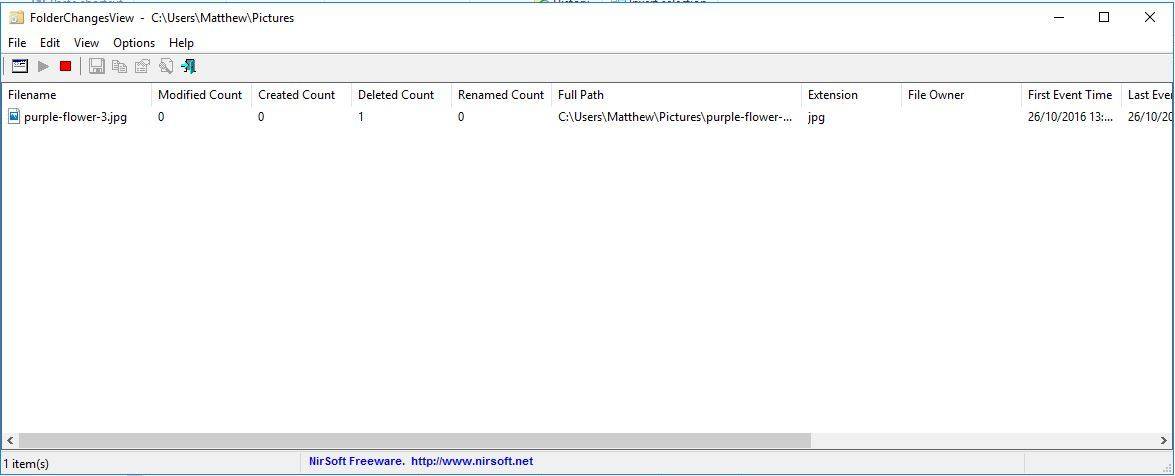Sort by the First Event Time column header
The height and width of the screenshot is (476, 1175).
point(1071,95)
